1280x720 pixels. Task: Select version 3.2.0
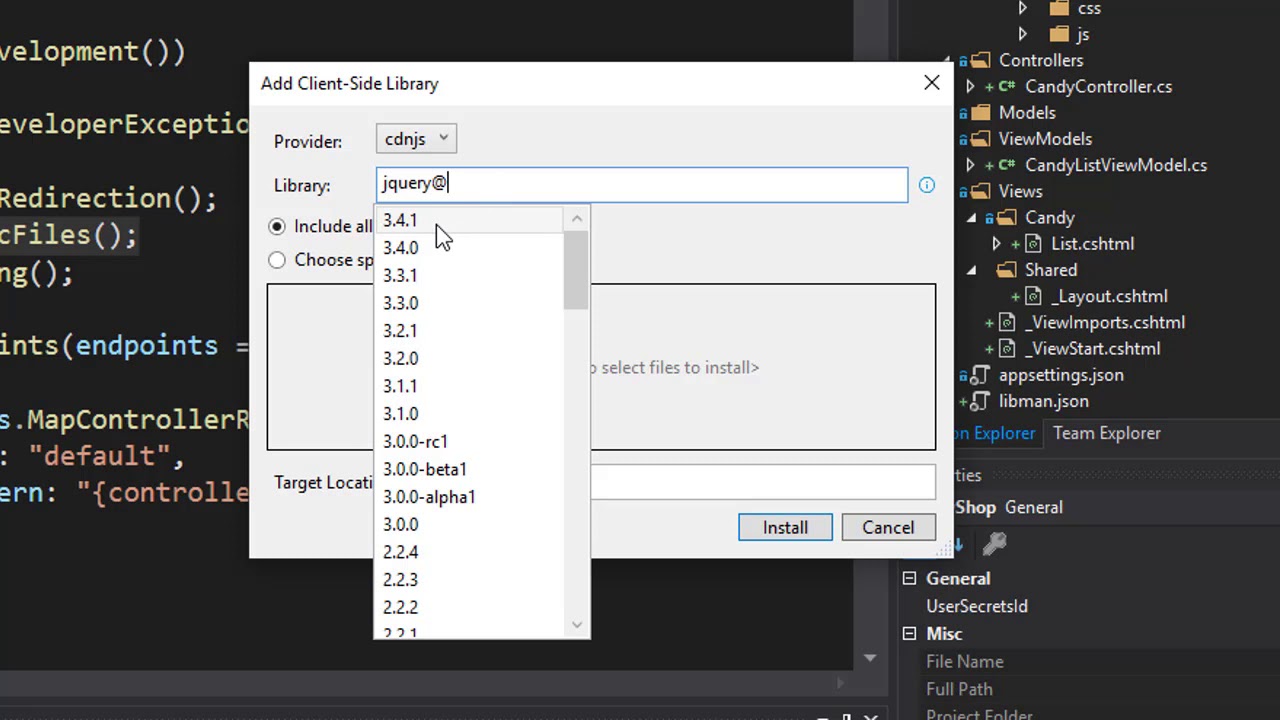(469, 358)
